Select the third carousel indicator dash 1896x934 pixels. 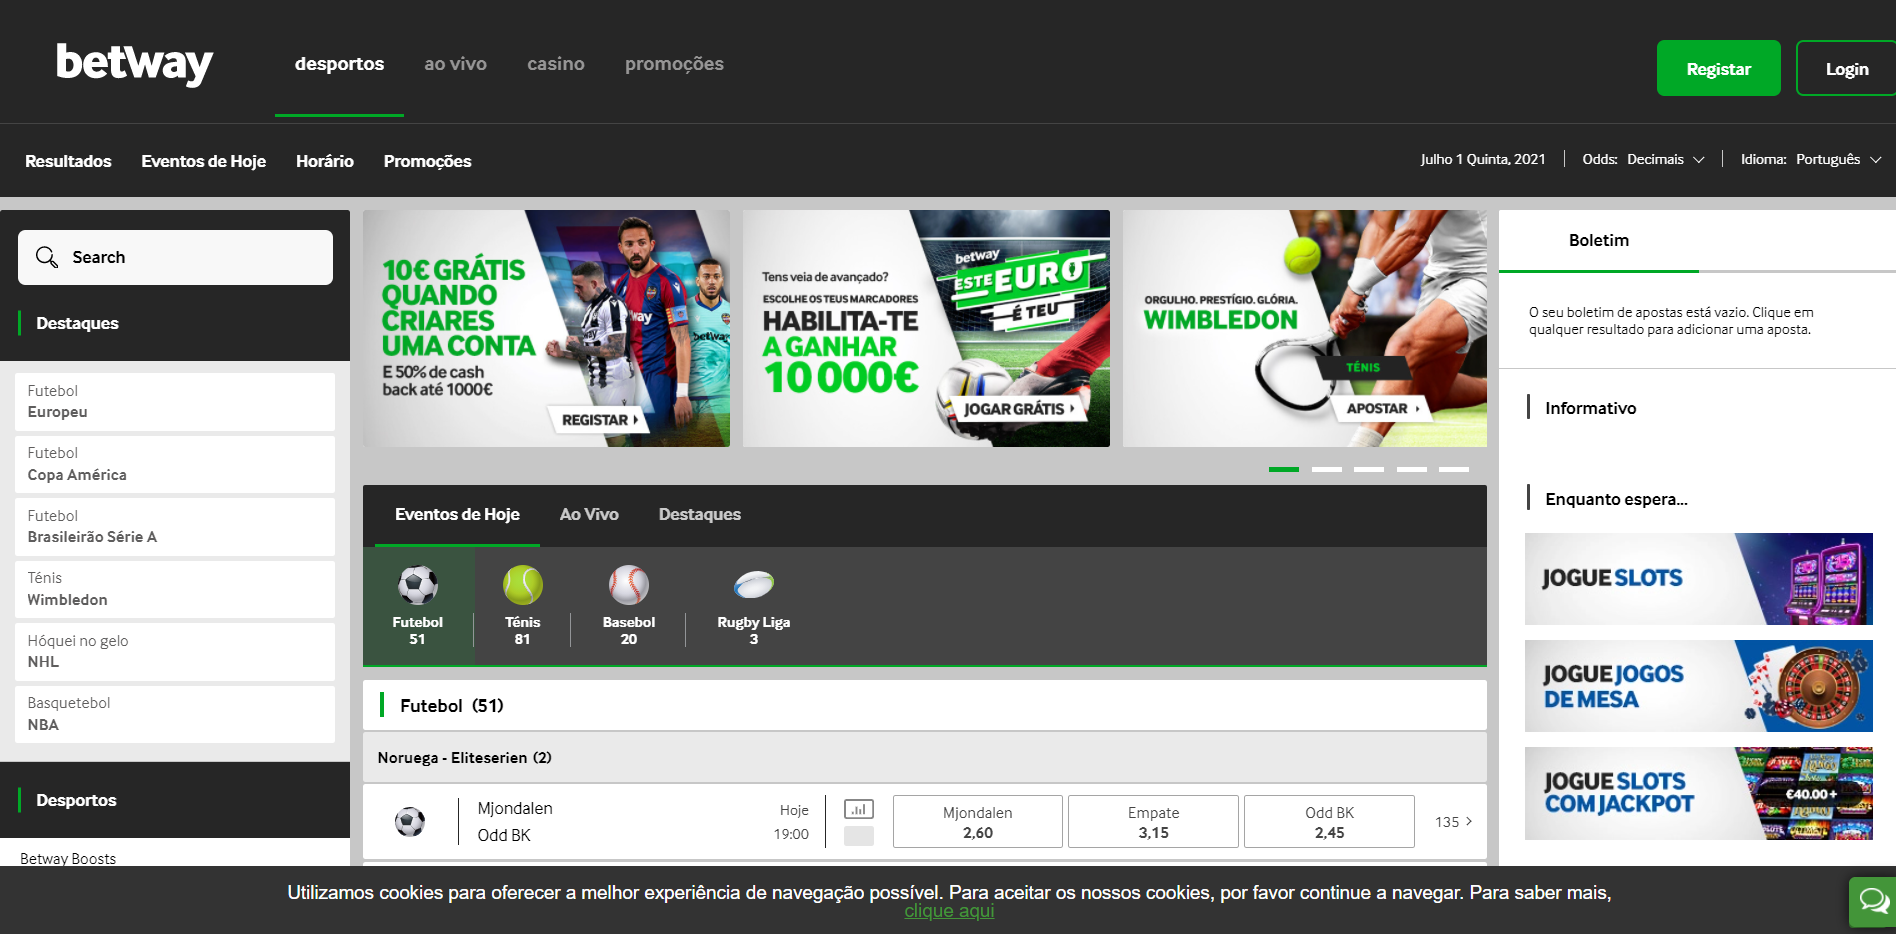[x=1369, y=469]
